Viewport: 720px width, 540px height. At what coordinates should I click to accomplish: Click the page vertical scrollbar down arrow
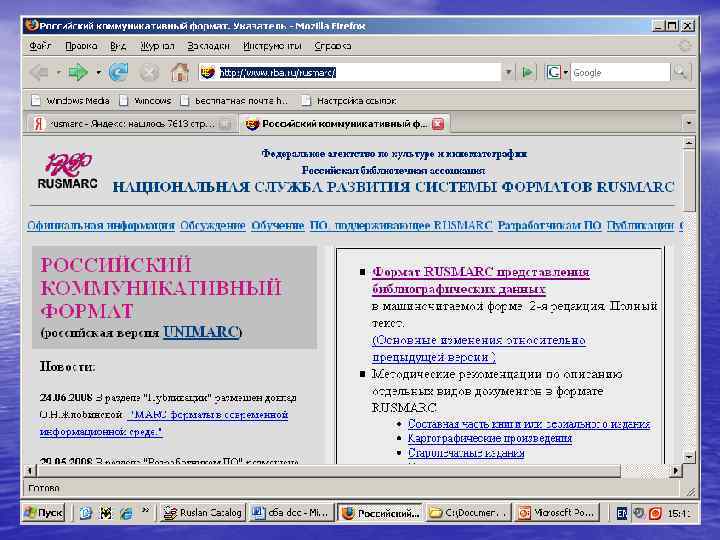688,456
